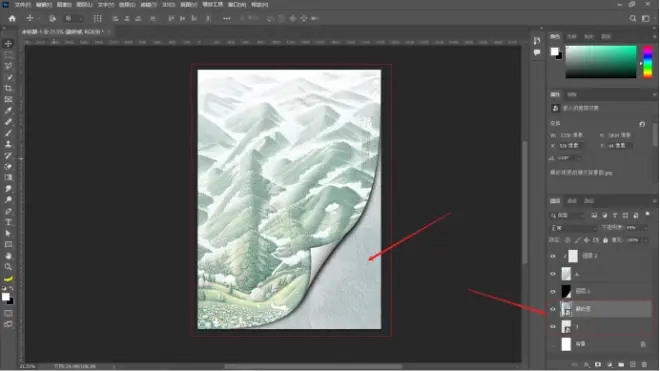Select the Zoom magnifier tool

8,267
